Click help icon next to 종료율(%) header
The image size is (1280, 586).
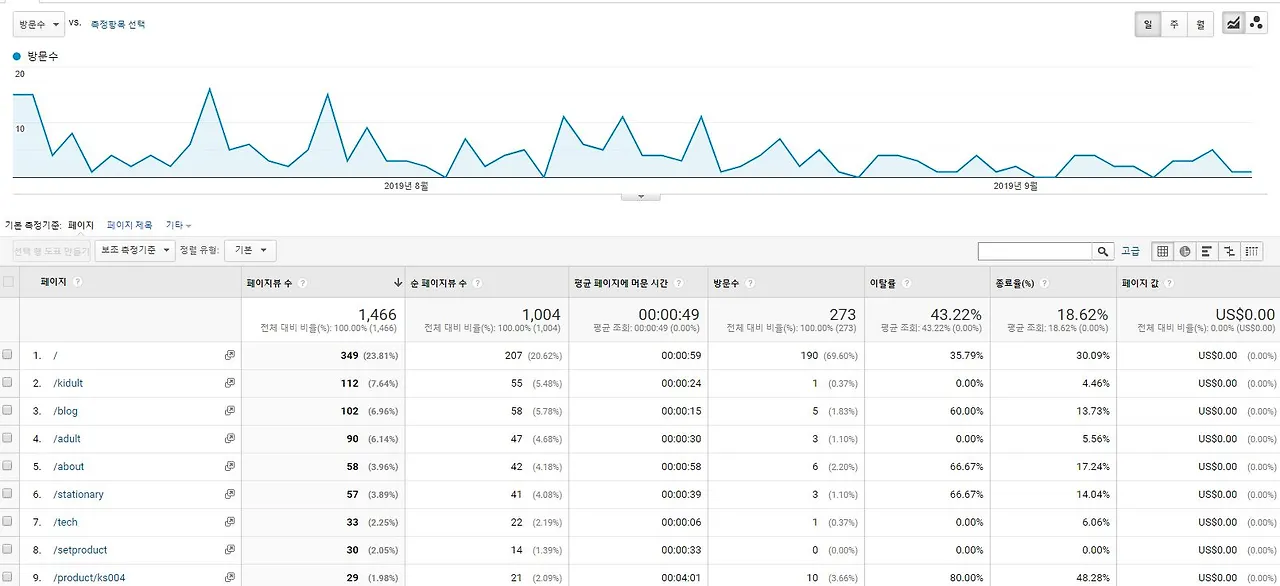click(1044, 283)
